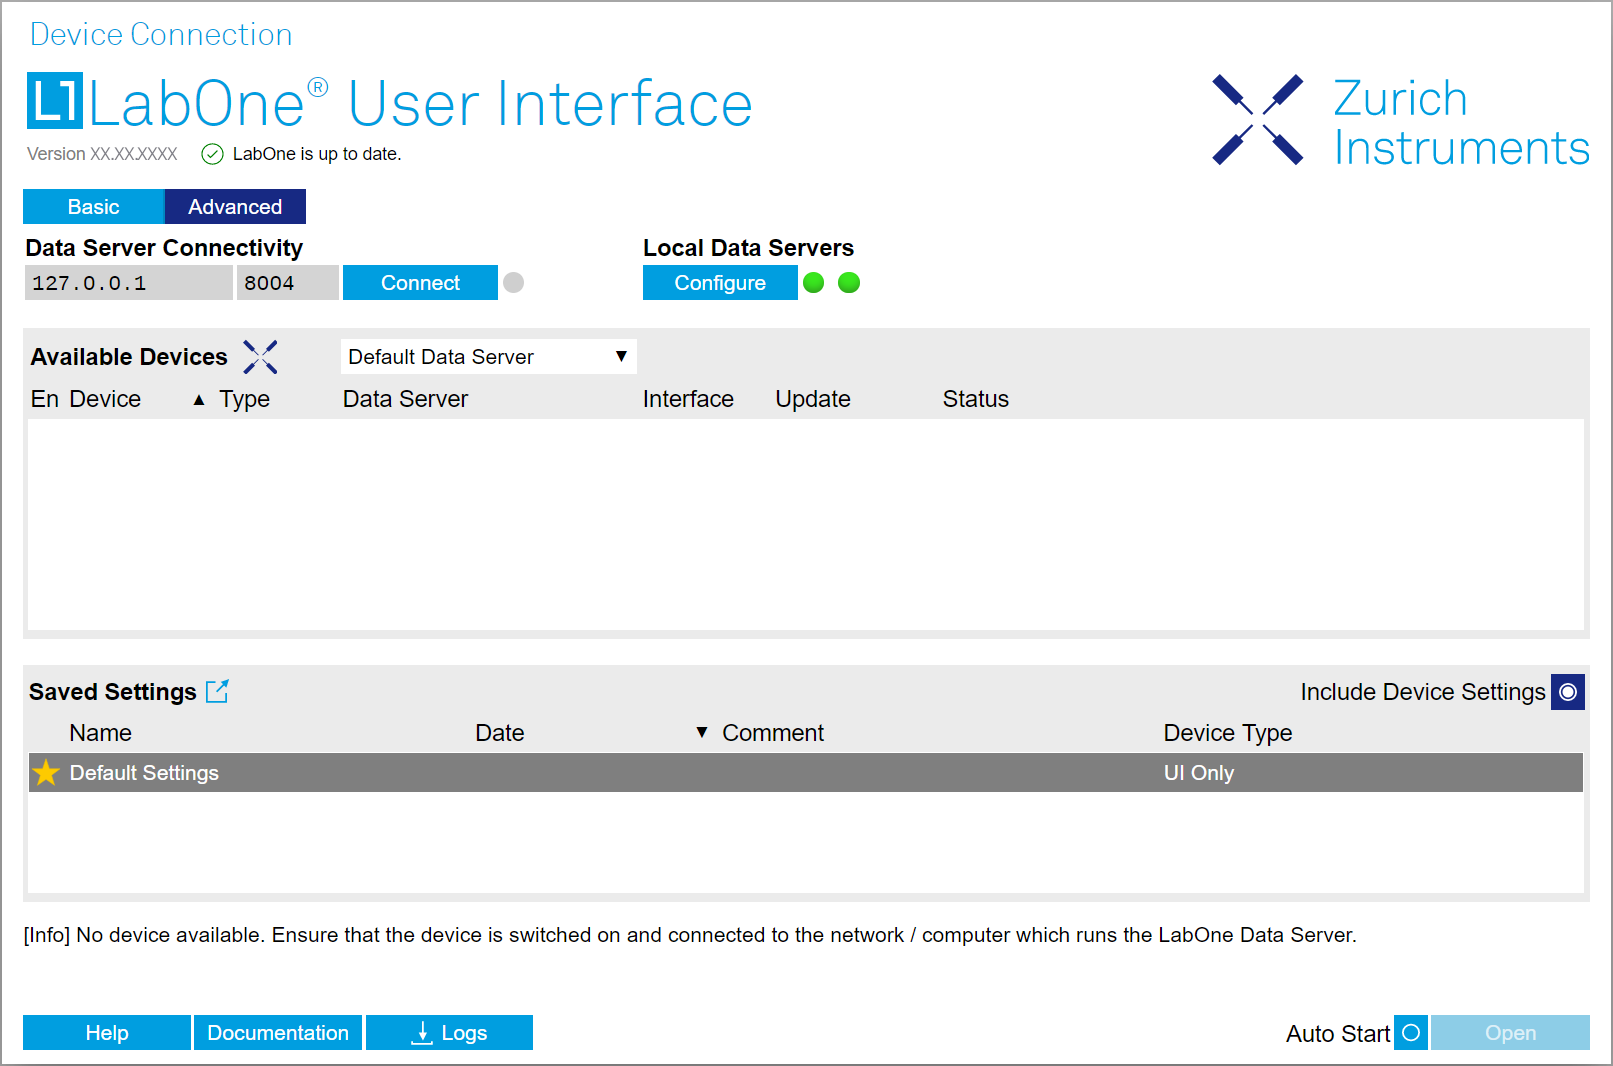Click the second green server status LED

849,283
